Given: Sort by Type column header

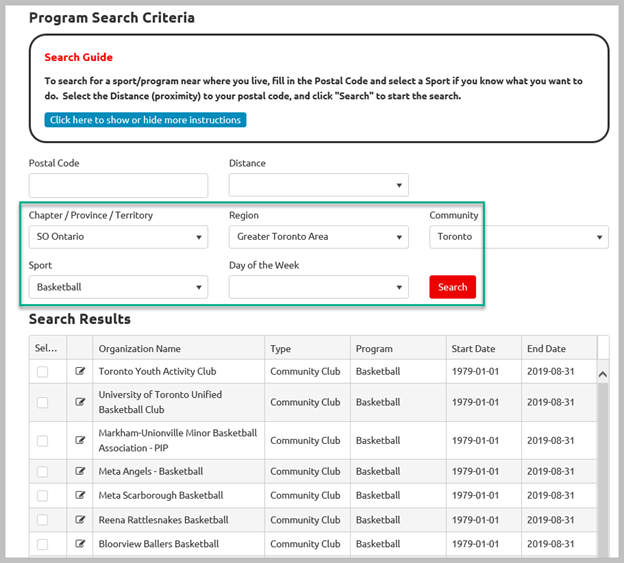Looking at the screenshot, I should click(307, 348).
